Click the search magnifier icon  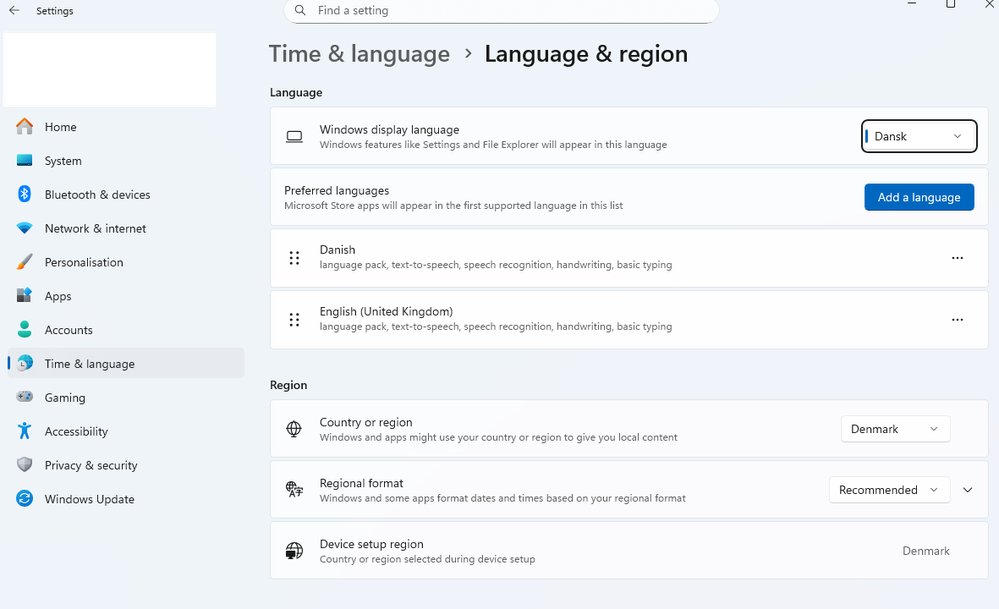(x=300, y=10)
